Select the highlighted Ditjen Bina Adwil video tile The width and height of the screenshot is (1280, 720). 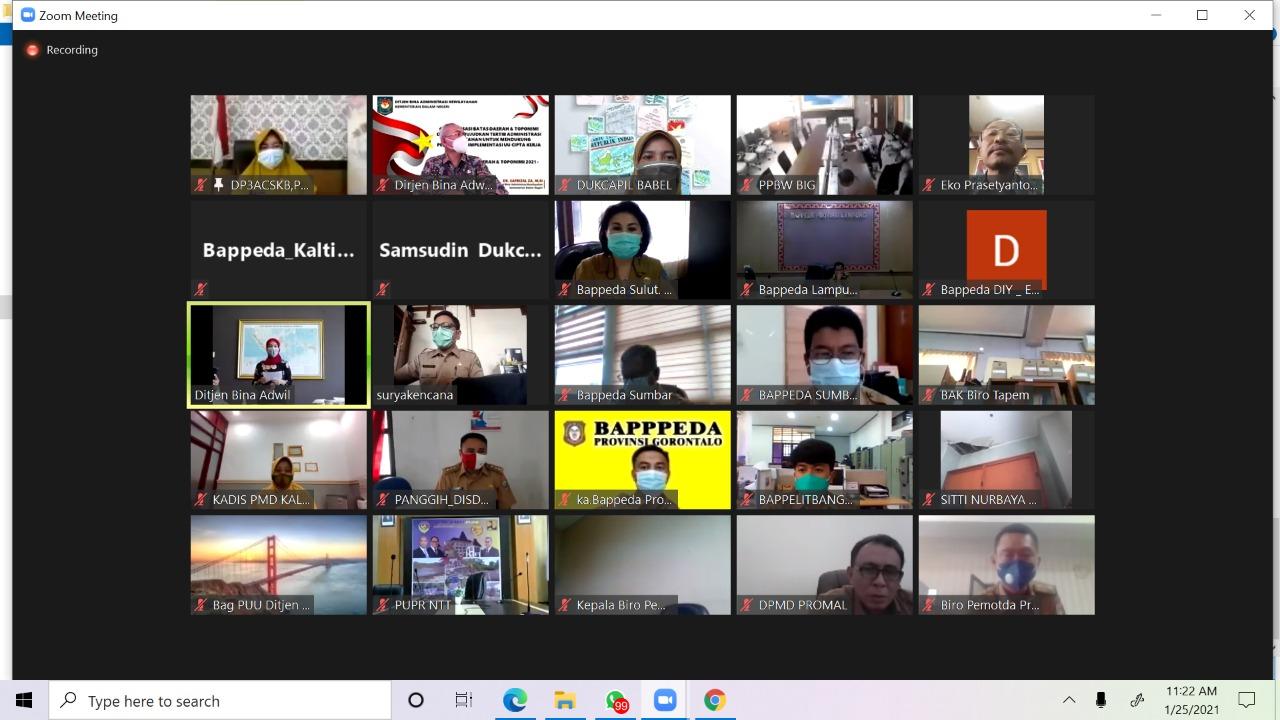(x=278, y=354)
